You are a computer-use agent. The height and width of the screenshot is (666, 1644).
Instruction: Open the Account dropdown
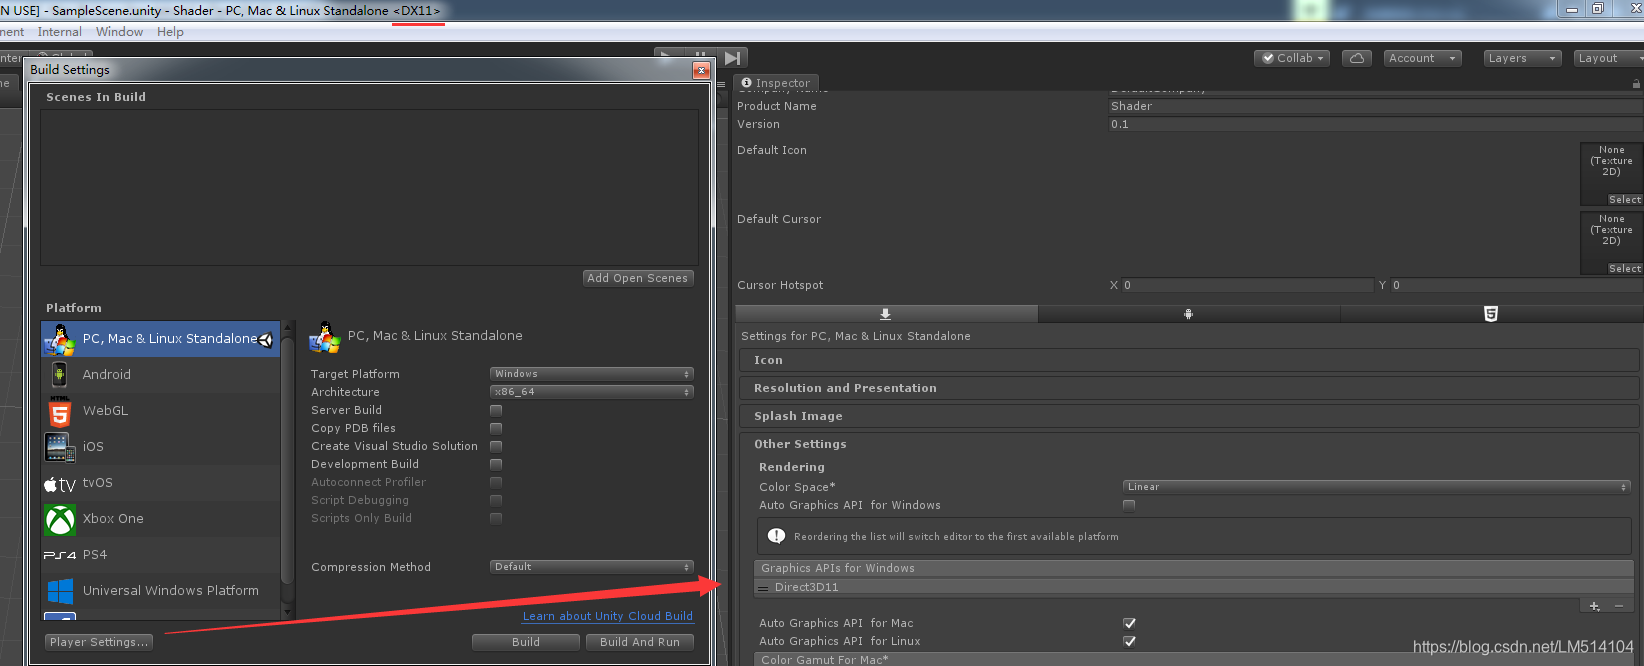(x=1422, y=58)
